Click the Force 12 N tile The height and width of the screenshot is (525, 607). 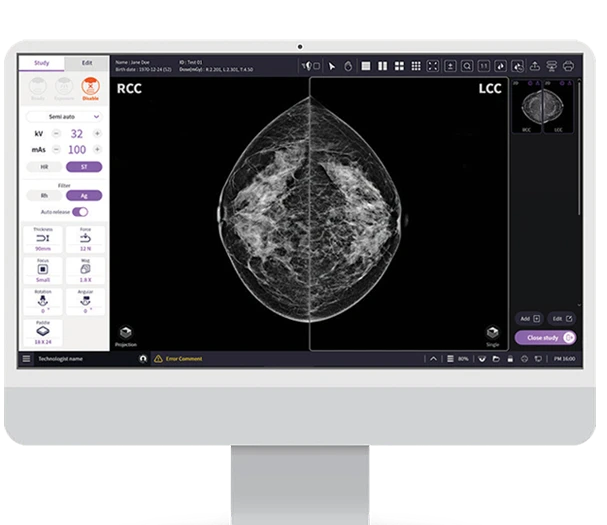[x=85, y=239]
